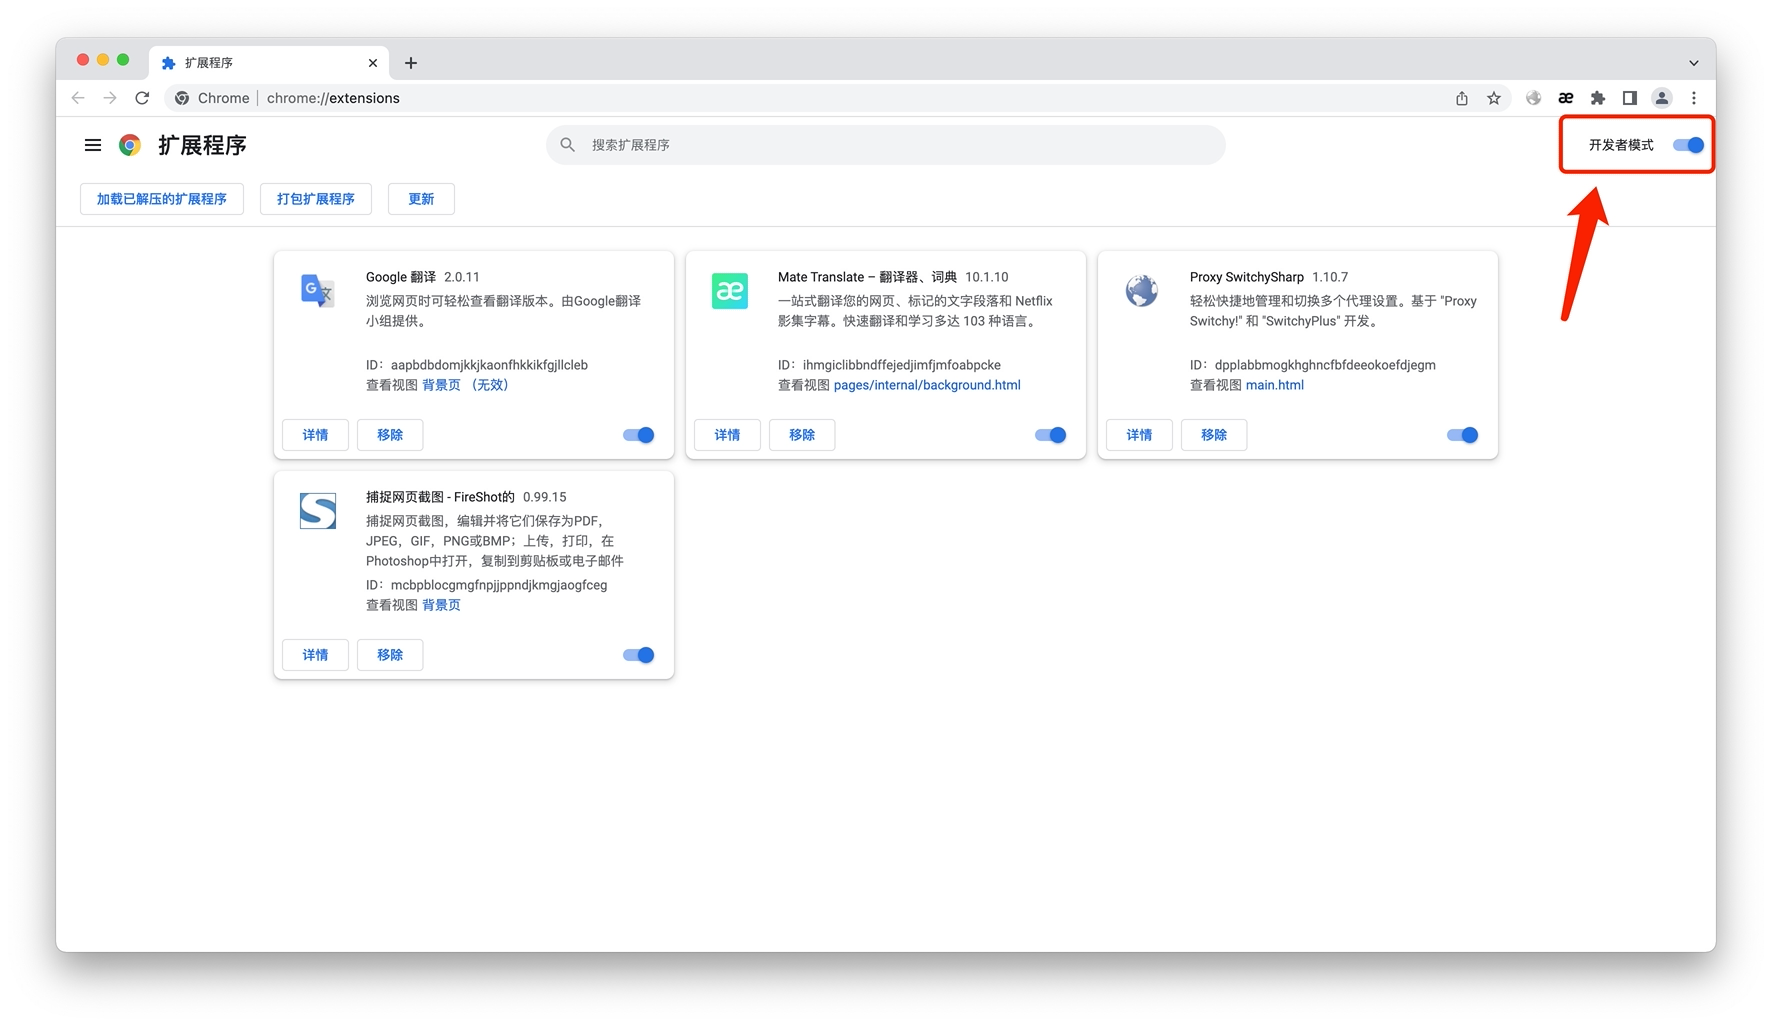Expand the tab search dropdown arrow
The width and height of the screenshot is (1772, 1026).
pyautogui.click(x=1694, y=63)
